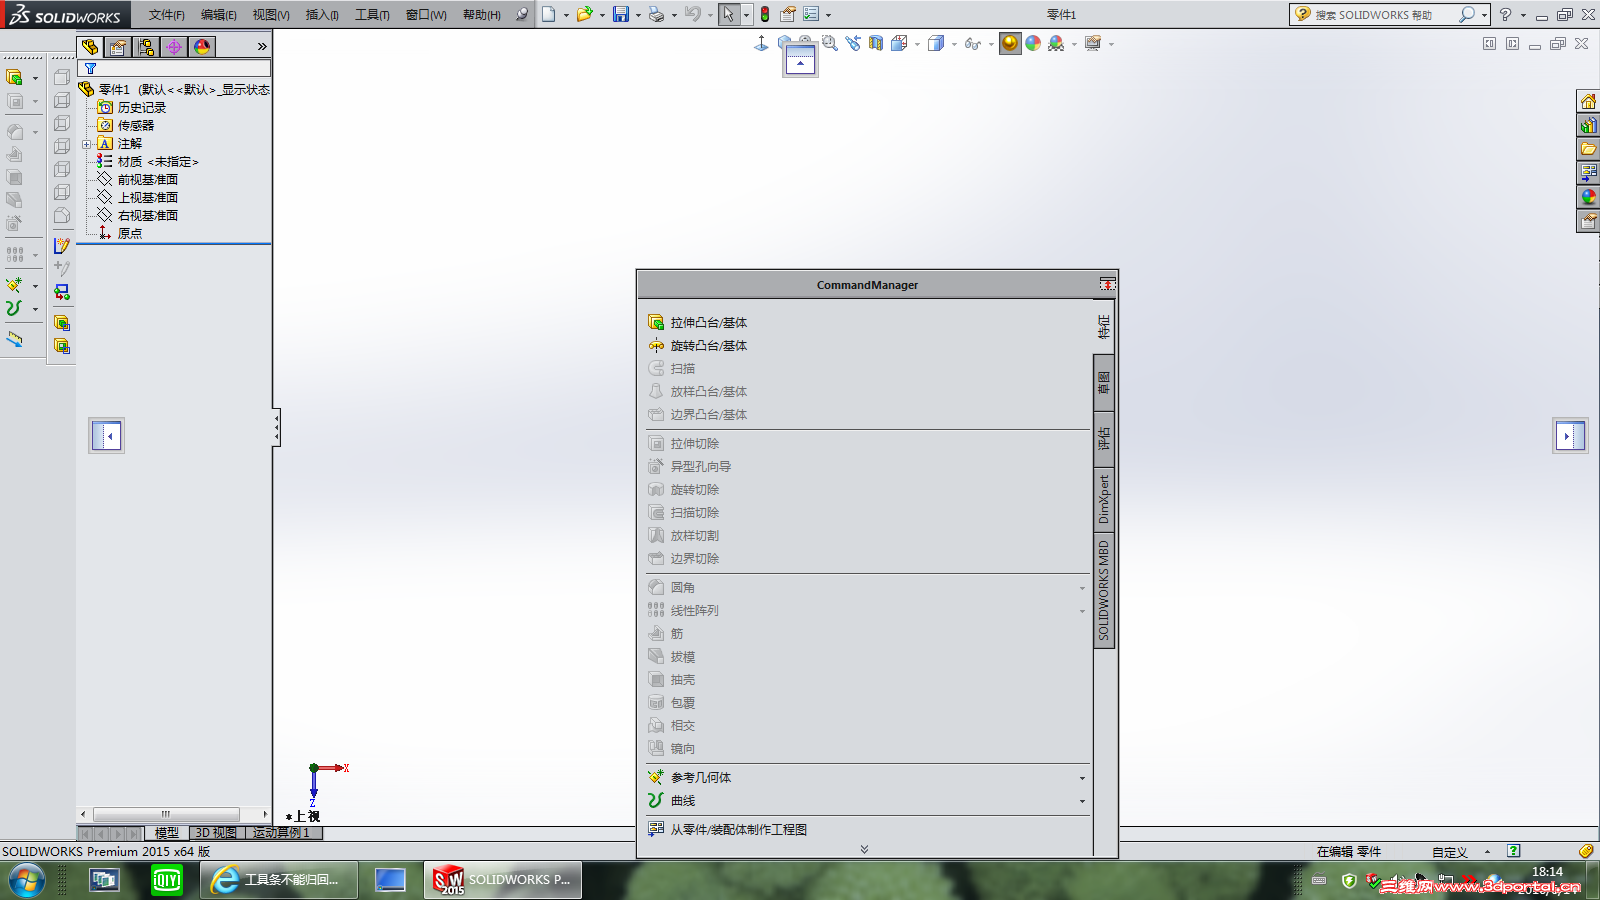
Task: Open the File Explorer task pane folder icon
Action: (1588, 149)
